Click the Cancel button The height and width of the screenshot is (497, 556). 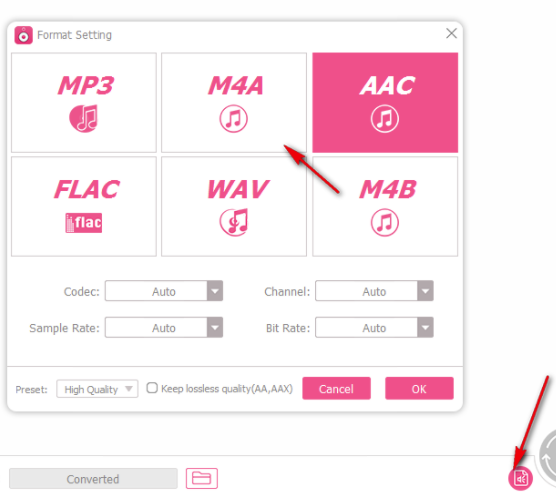point(336,389)
